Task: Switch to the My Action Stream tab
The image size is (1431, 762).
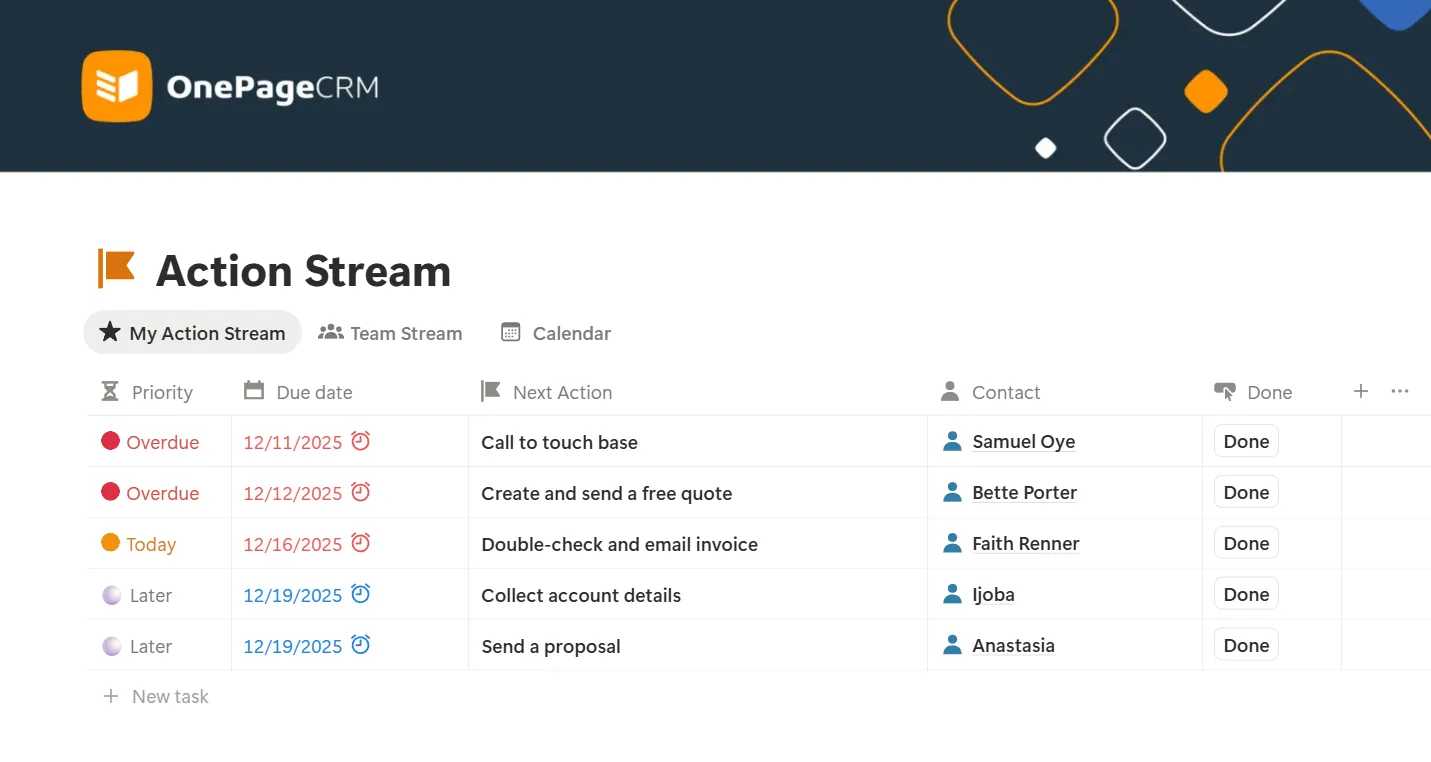Action: click(x=192, y=332)
